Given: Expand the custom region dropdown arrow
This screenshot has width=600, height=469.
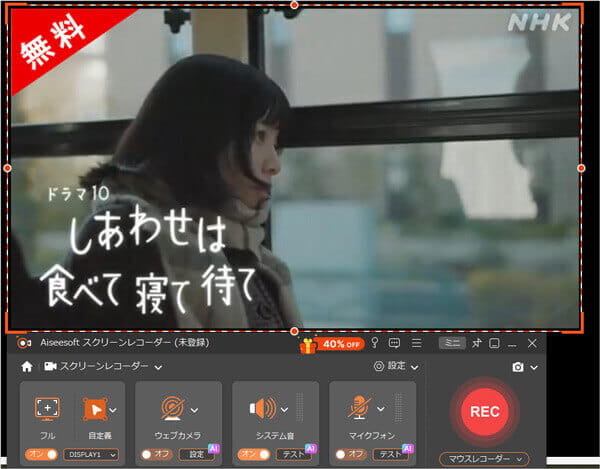Looking at the screenshot, I should (113, 410).
